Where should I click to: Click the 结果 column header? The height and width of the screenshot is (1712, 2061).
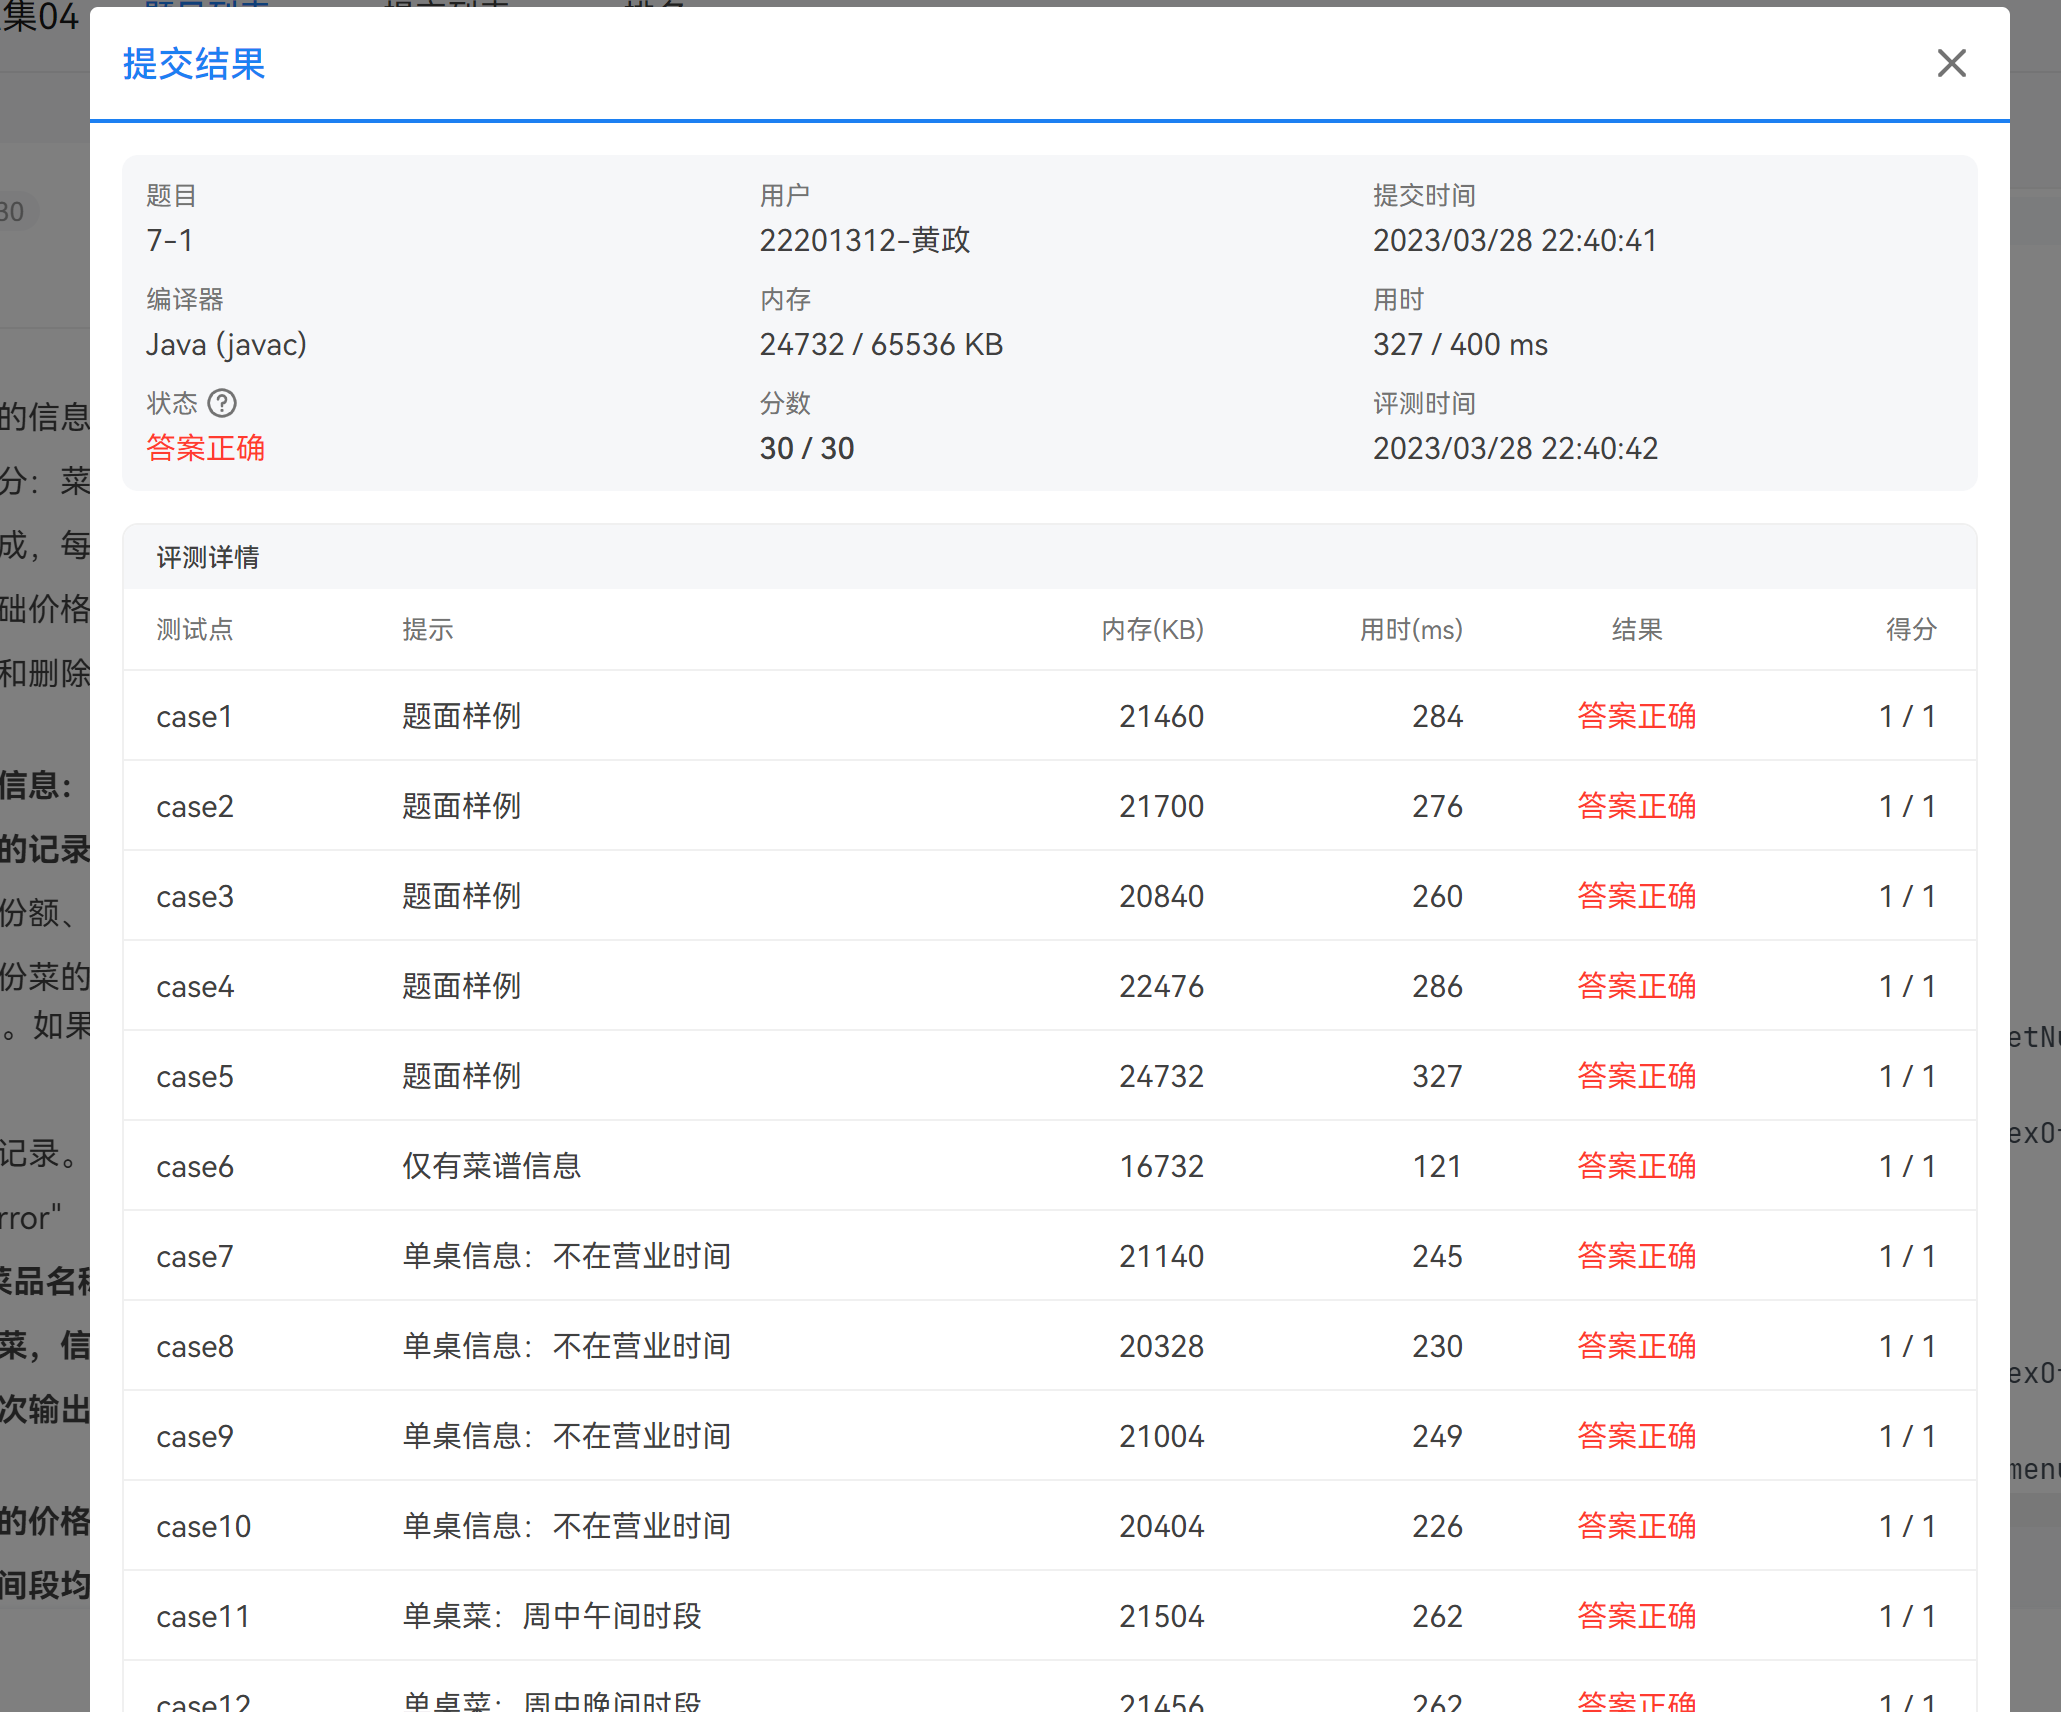coord(1636,629)
